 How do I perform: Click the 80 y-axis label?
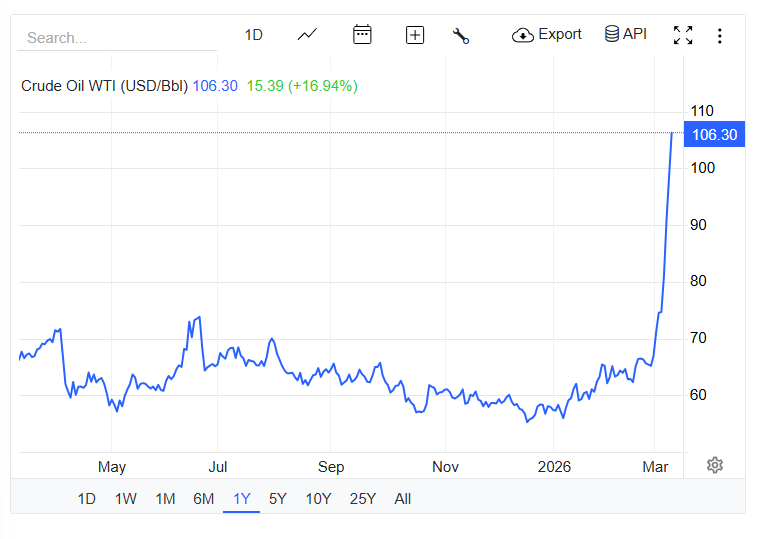tap(698, 281)
